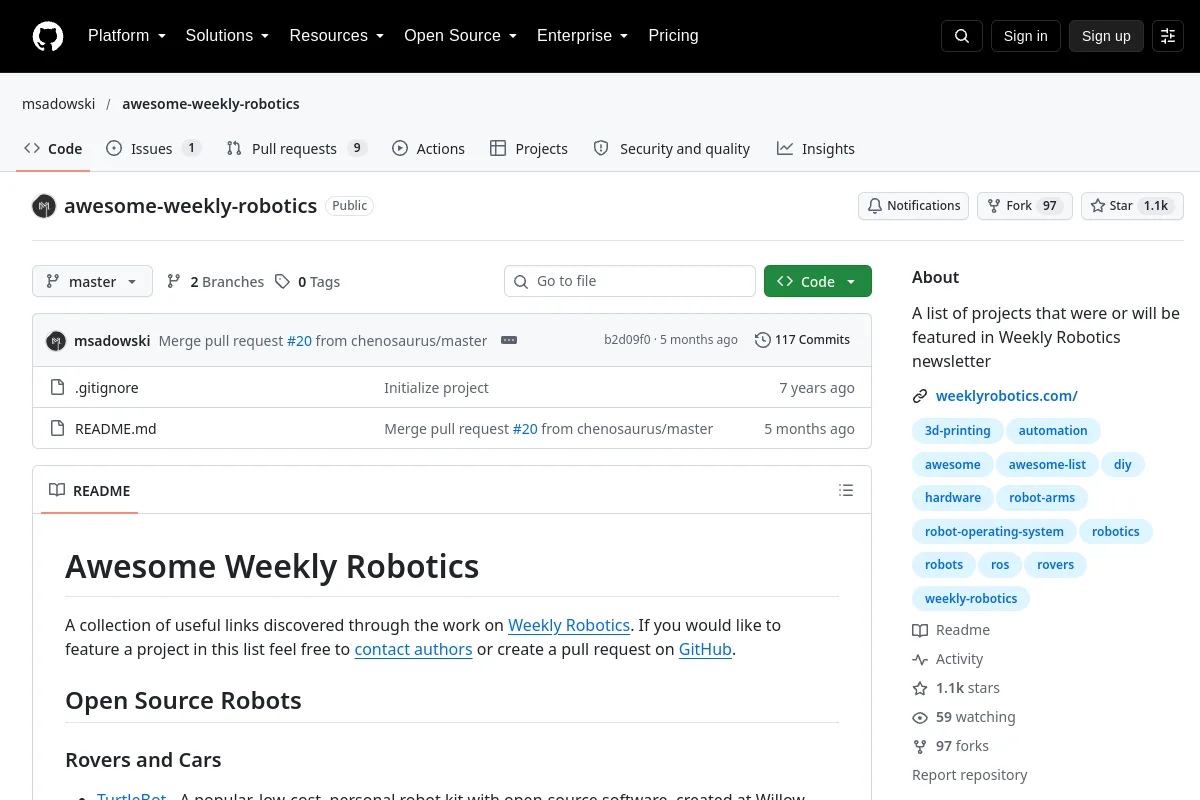Click the automation topic tag
Screen dimensions: 1200x800
tap(1053, 431)
